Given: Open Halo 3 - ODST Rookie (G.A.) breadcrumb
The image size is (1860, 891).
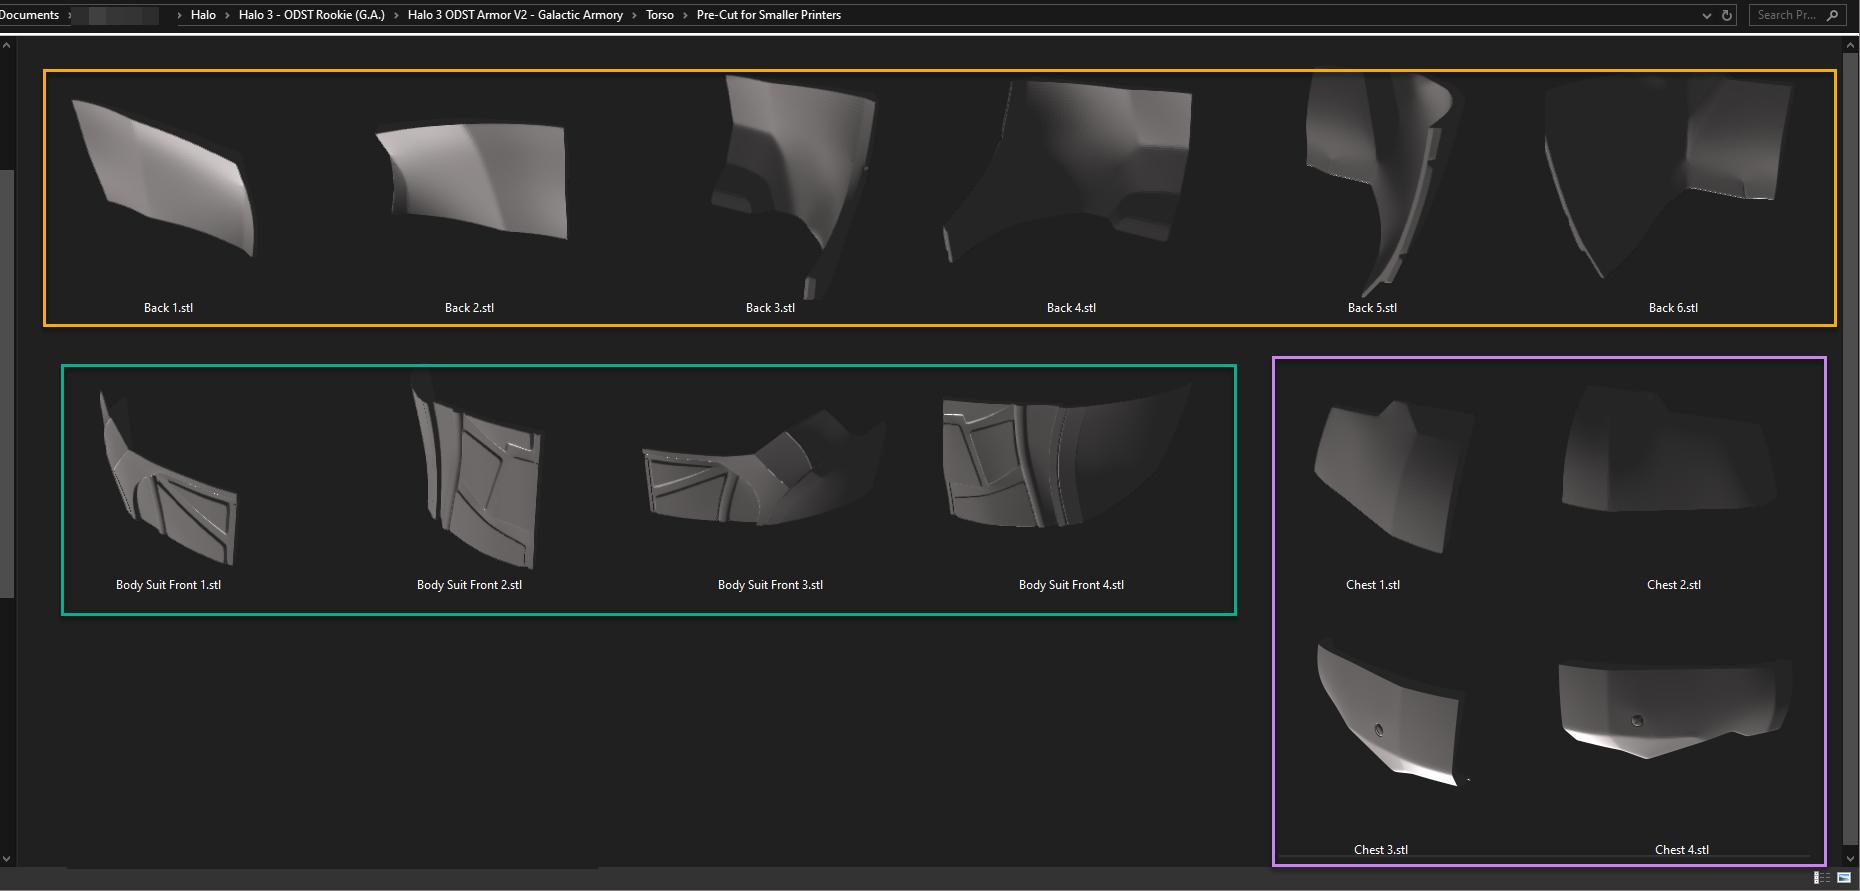Looking at the screenshot, I should coord(312,15).
